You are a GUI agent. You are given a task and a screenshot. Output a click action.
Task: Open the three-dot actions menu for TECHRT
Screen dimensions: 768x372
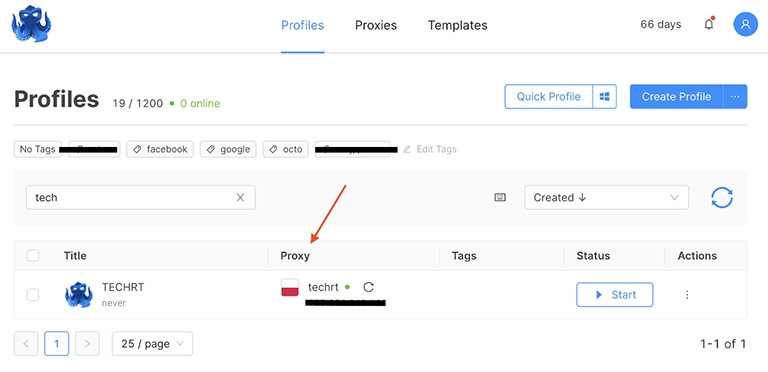(x=687, y=295)
